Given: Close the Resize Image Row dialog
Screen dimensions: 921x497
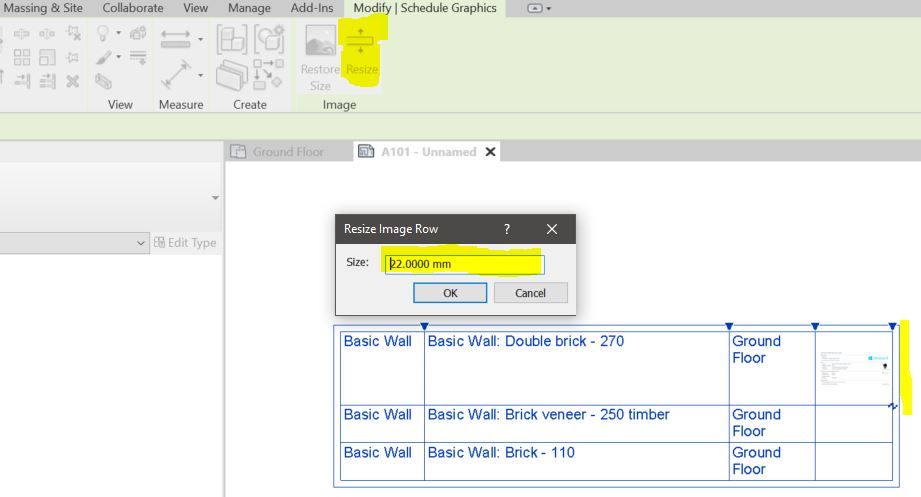Looking at the screenshot, I should 552,229.
